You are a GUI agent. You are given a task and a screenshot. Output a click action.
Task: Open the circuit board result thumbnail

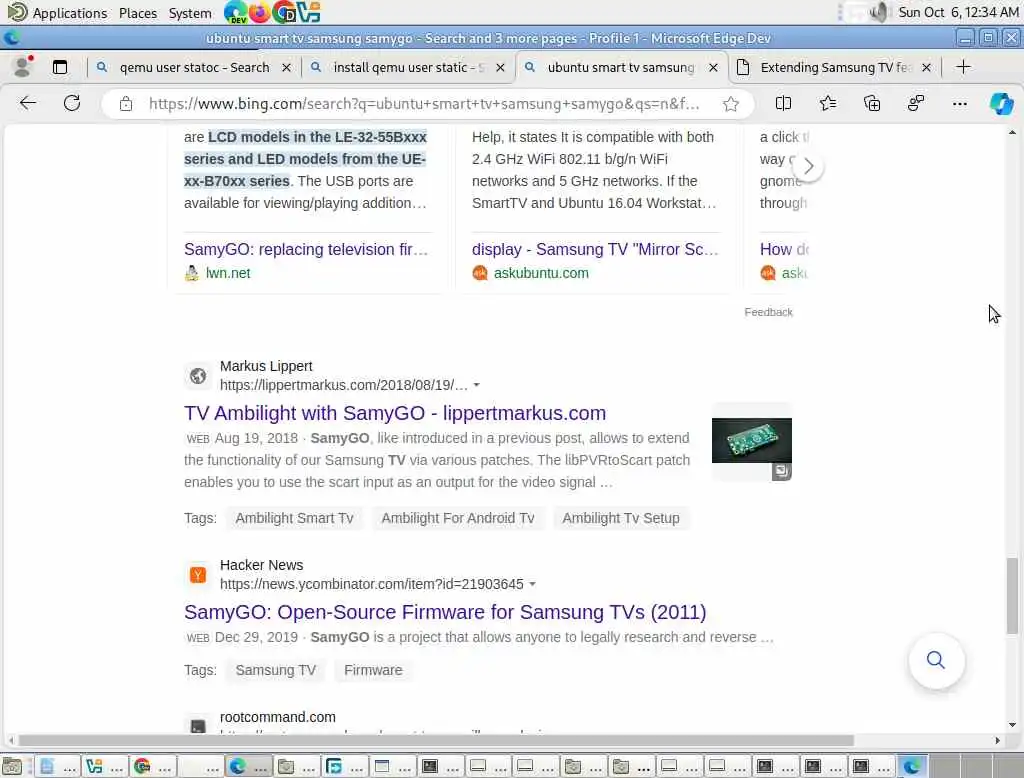click(752, 441)
